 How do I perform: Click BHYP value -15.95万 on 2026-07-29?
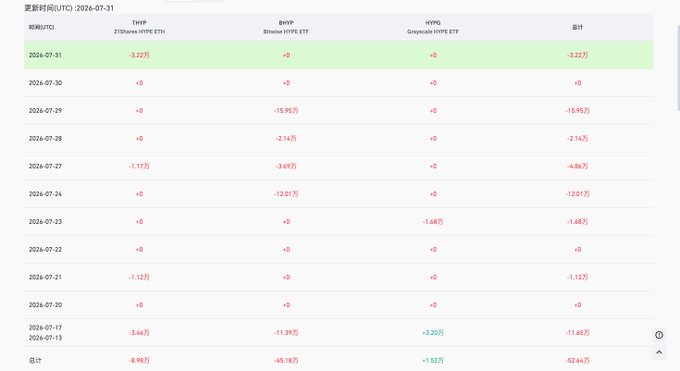tap(286, 111)
